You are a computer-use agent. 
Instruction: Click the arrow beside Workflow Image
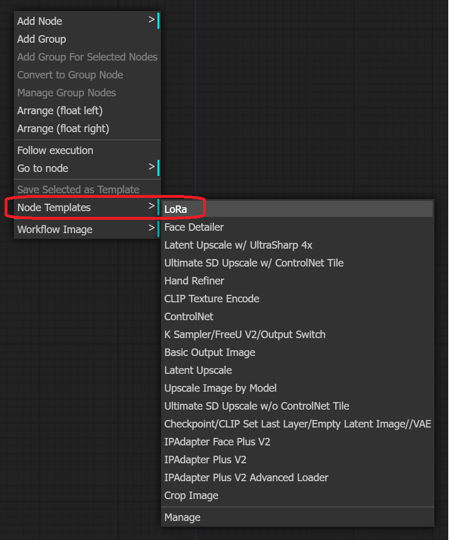click(x=151, y=228)
